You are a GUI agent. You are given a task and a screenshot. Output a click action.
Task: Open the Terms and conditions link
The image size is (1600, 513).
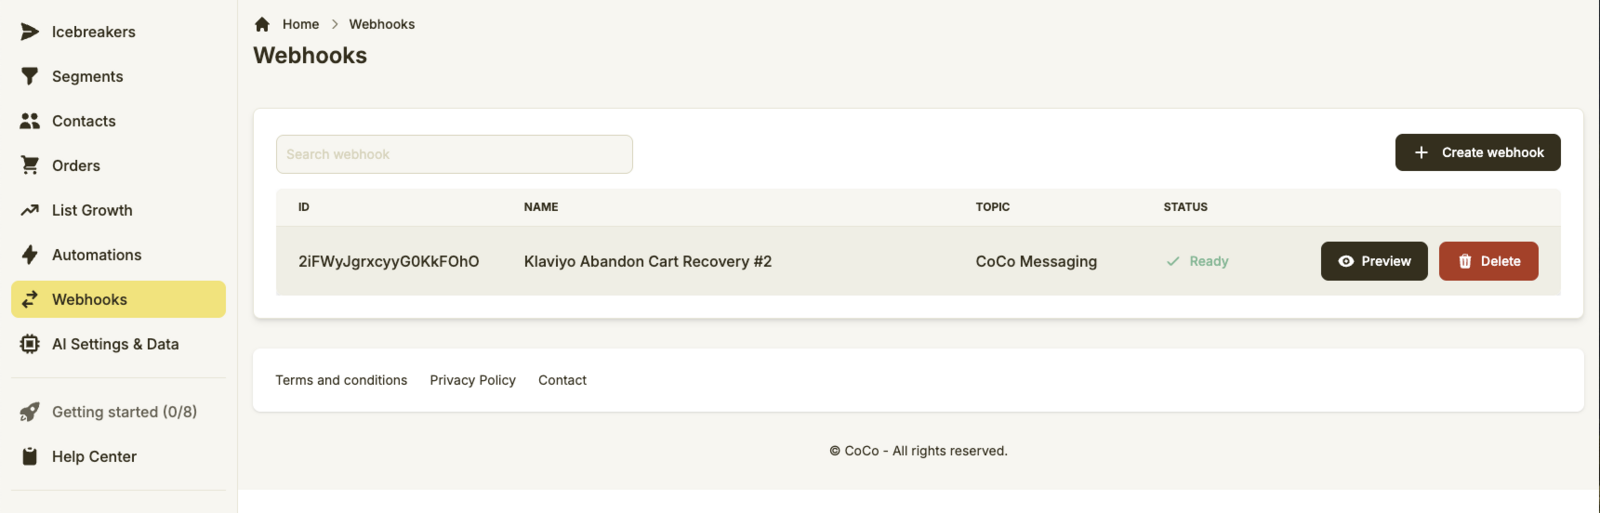341,380
